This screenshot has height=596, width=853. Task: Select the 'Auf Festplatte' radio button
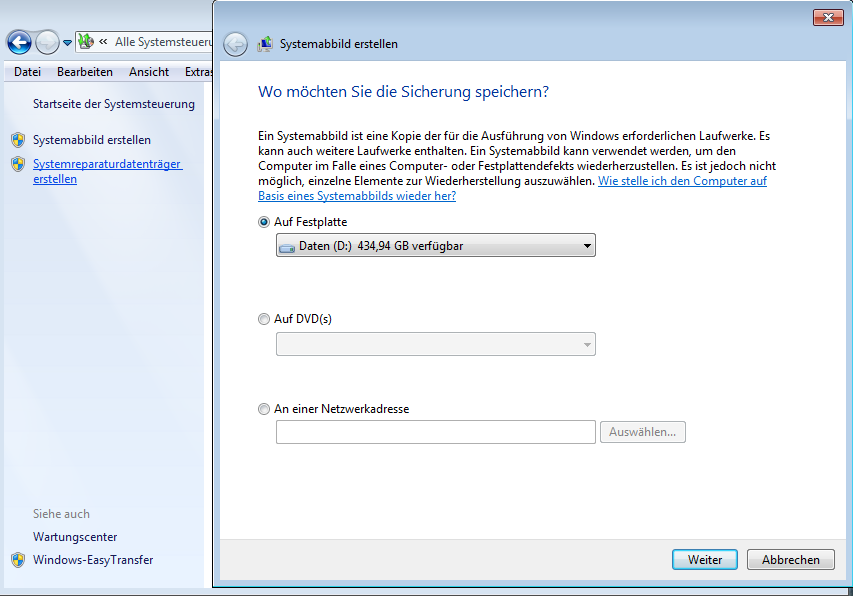click(x=264, y=222)
